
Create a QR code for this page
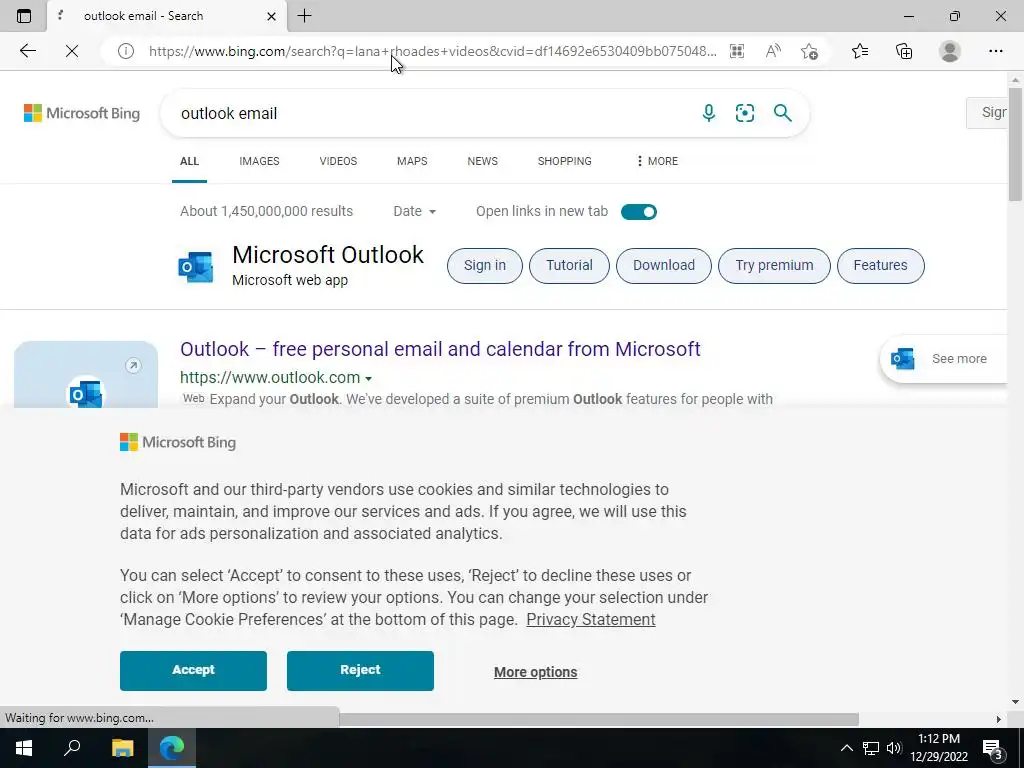pos(737,51)
